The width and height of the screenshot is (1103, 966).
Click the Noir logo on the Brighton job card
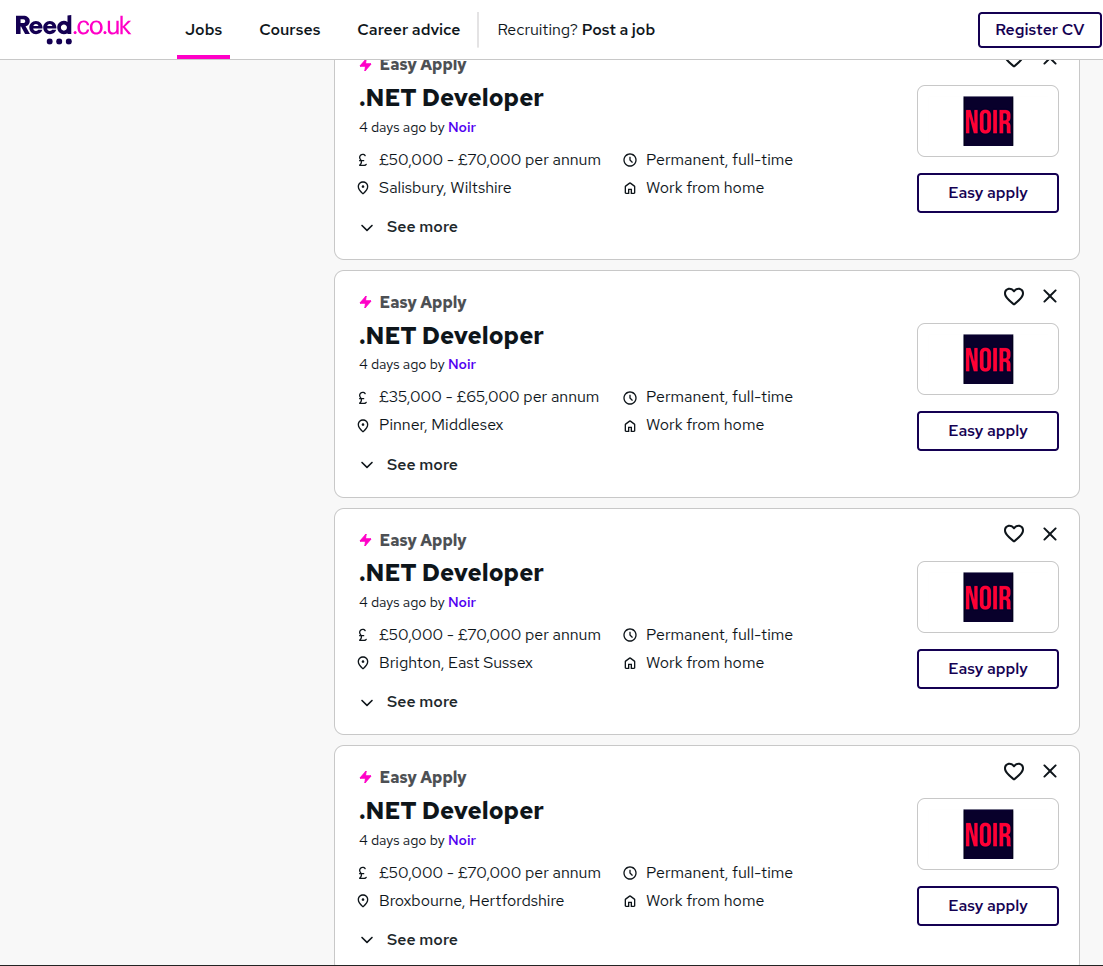987,596
